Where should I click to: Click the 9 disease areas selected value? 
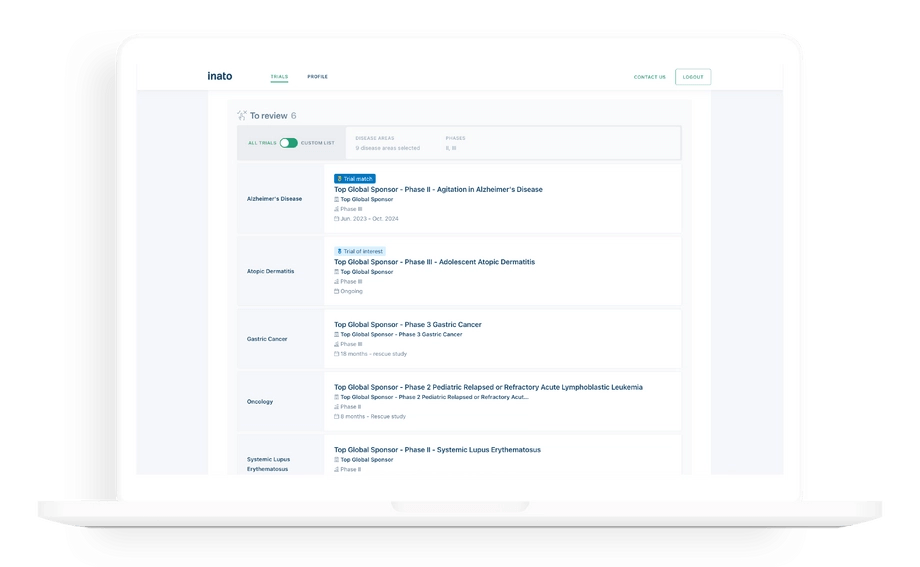coord(388,148)
